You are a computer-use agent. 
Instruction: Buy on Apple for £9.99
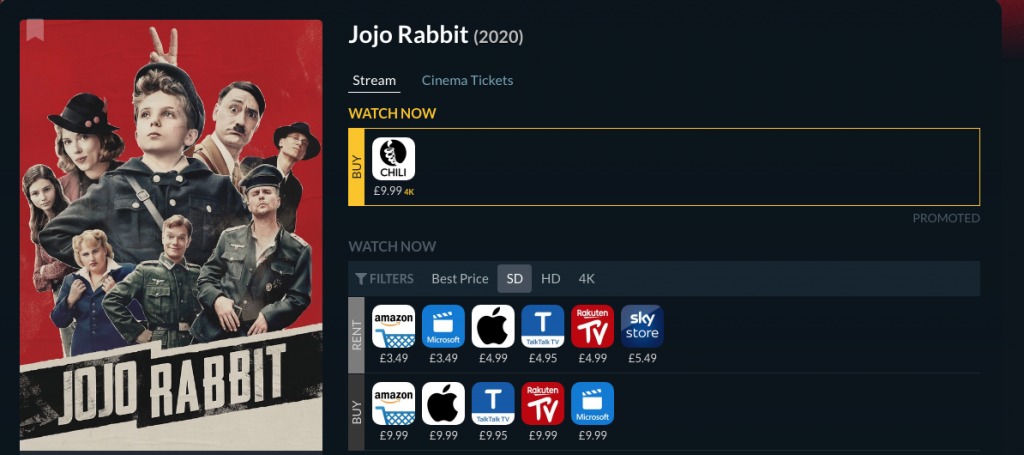click(443, 403)
